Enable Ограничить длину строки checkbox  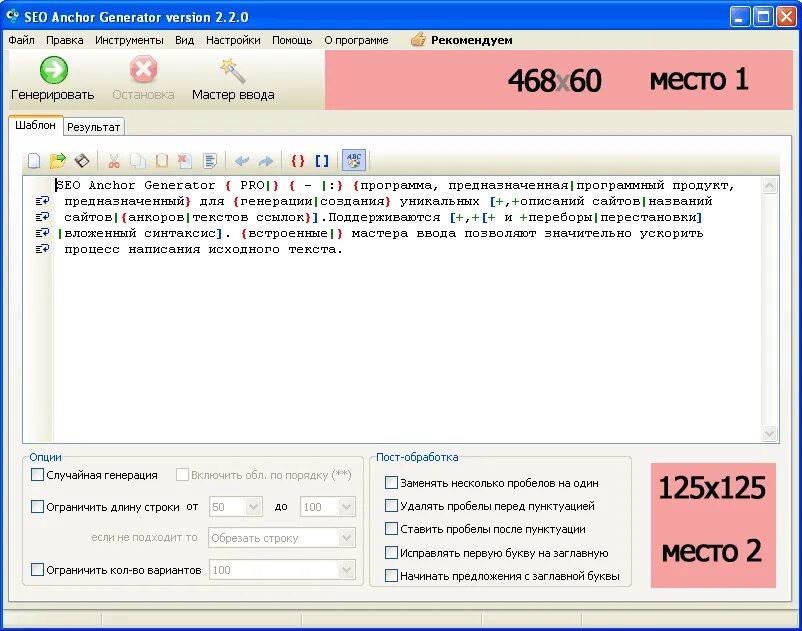click(37, 507)
